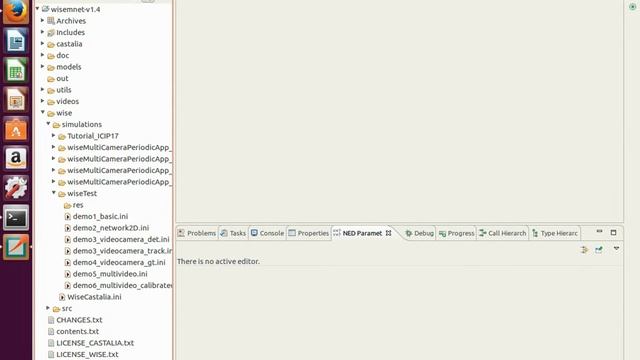The width and height of the screenshot is (640, 360).
Task: Collapse the simulations folder
Action: pos(48,123)
